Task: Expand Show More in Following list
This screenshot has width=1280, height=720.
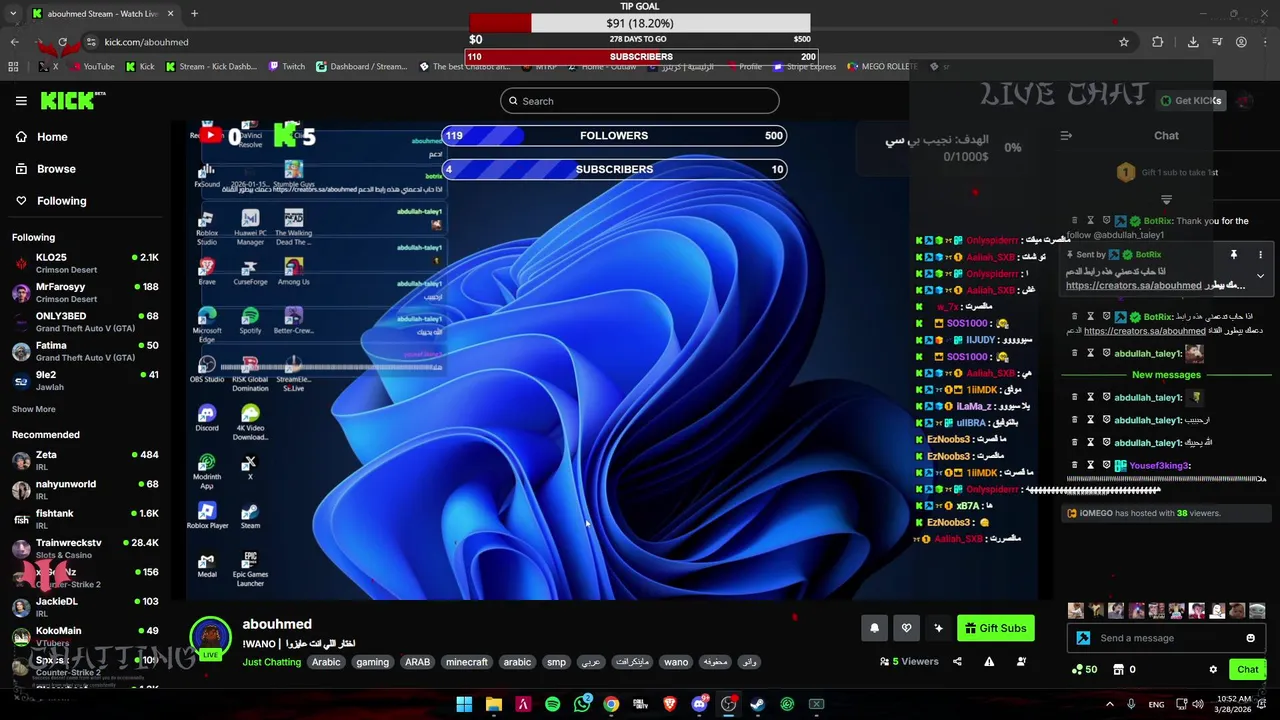Action: coord(34,409)
